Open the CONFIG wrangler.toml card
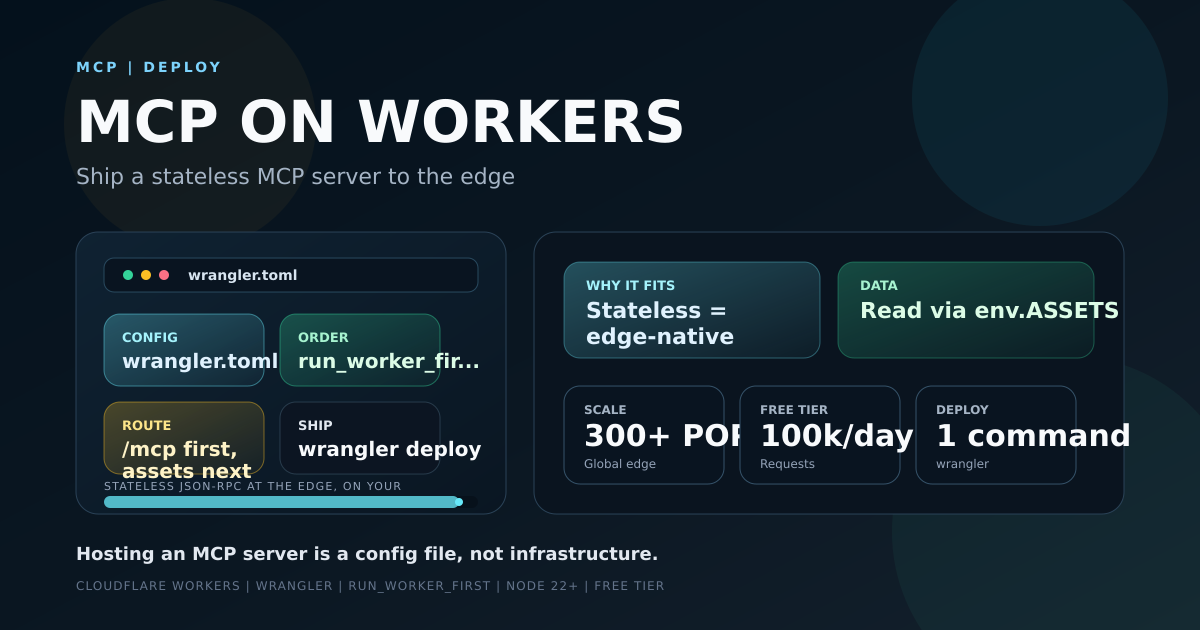The height and width of the screenshot is (630, 1200). [184, 350]
